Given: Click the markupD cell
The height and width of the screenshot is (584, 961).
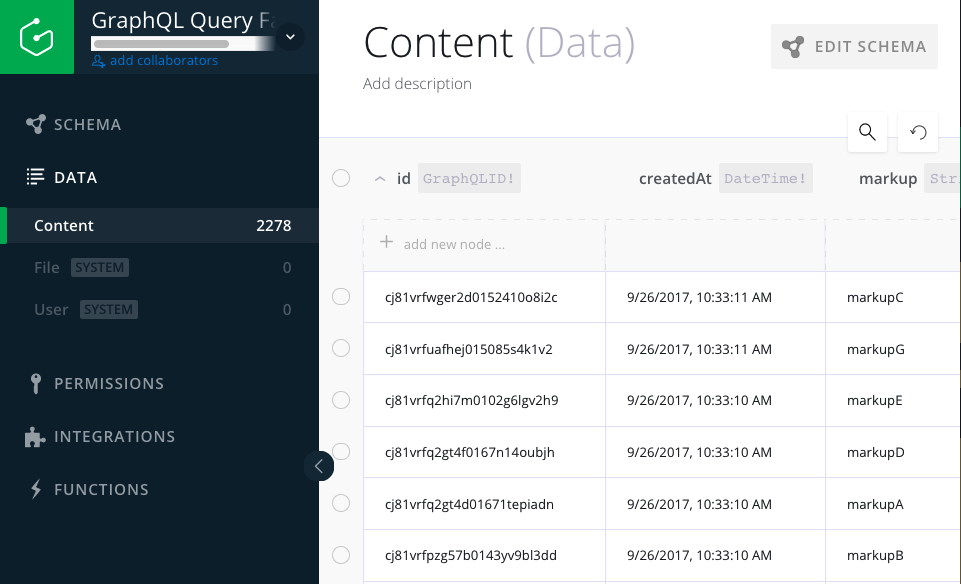Looking at the screenshot, I should [x=894, y=452].
